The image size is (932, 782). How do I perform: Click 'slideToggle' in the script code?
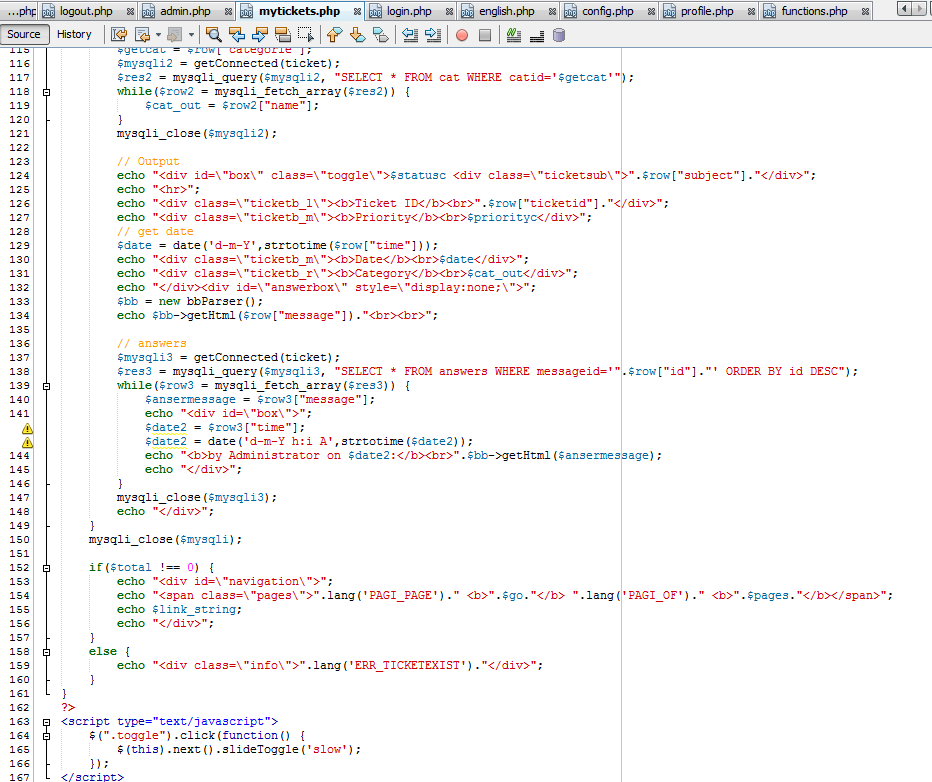pyautogui.click(x=260, y=749)
